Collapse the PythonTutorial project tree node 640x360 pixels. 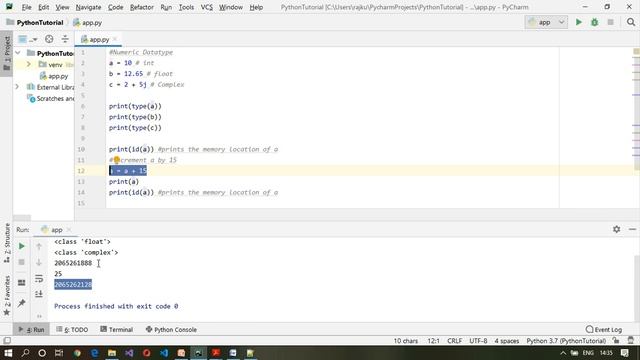coord(18,53)
